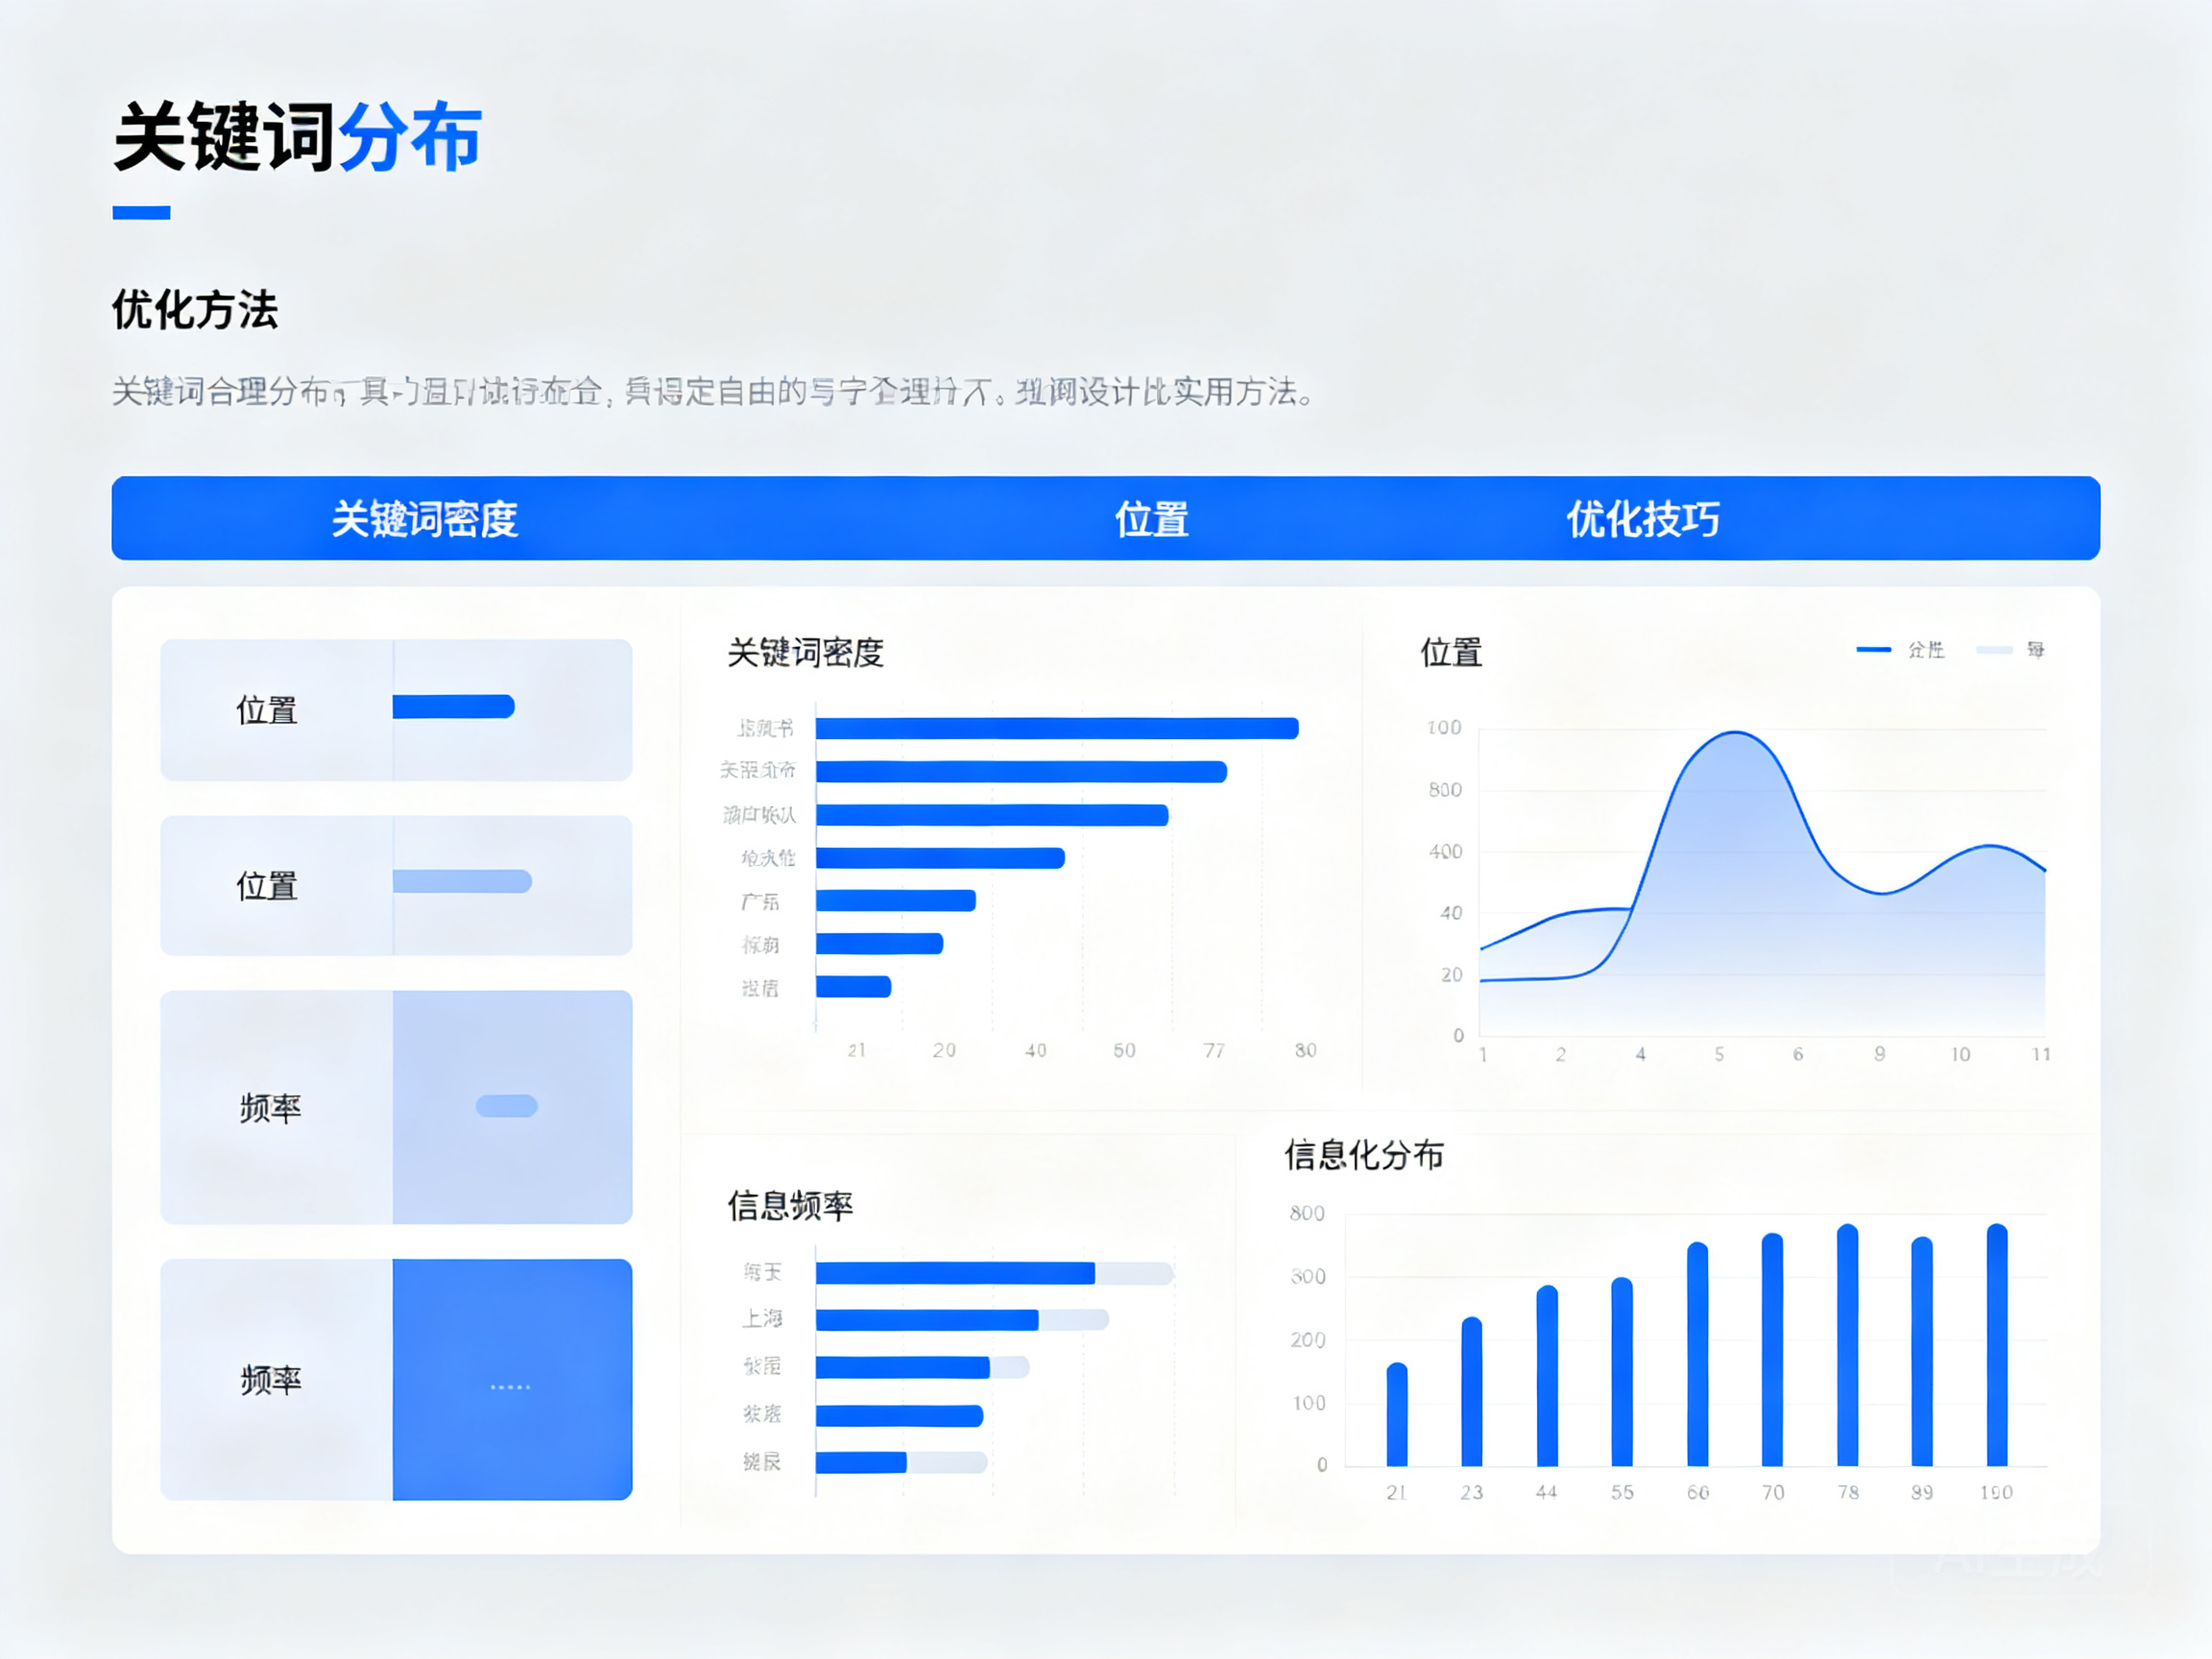
Task: Click the column above 66 in 信息化分布
Action: tap(1698, 1354)
